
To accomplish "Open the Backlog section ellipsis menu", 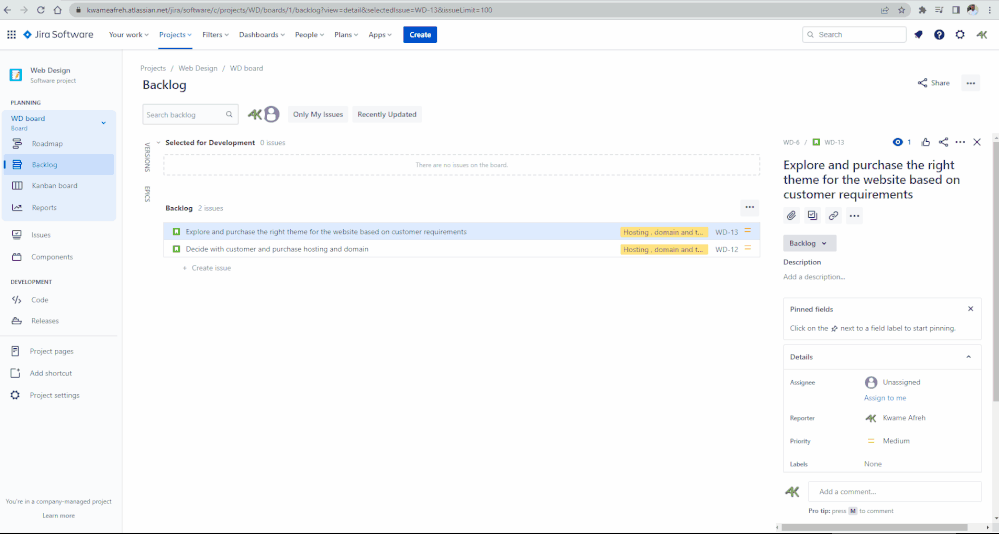I will pyautogui.click(x=749, y=207).
